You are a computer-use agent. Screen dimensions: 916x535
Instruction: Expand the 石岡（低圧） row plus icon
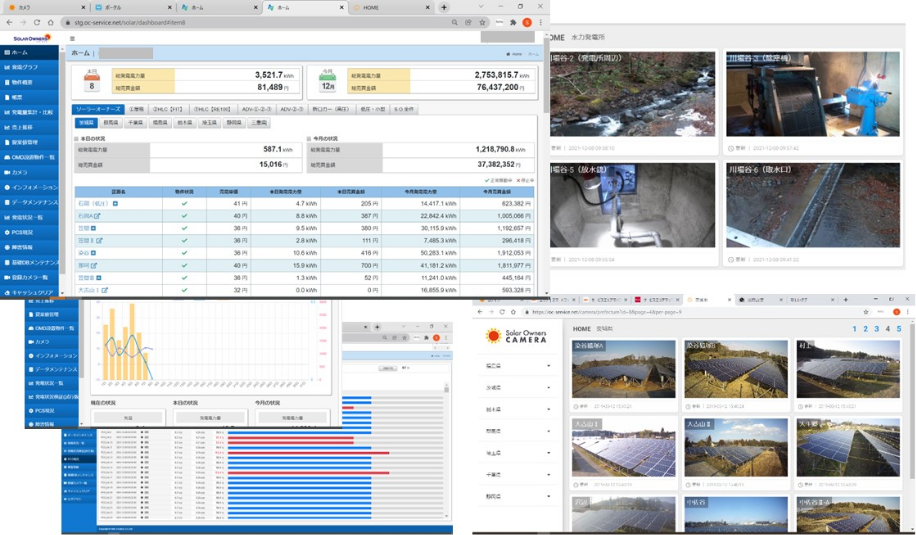coord(115,204)
